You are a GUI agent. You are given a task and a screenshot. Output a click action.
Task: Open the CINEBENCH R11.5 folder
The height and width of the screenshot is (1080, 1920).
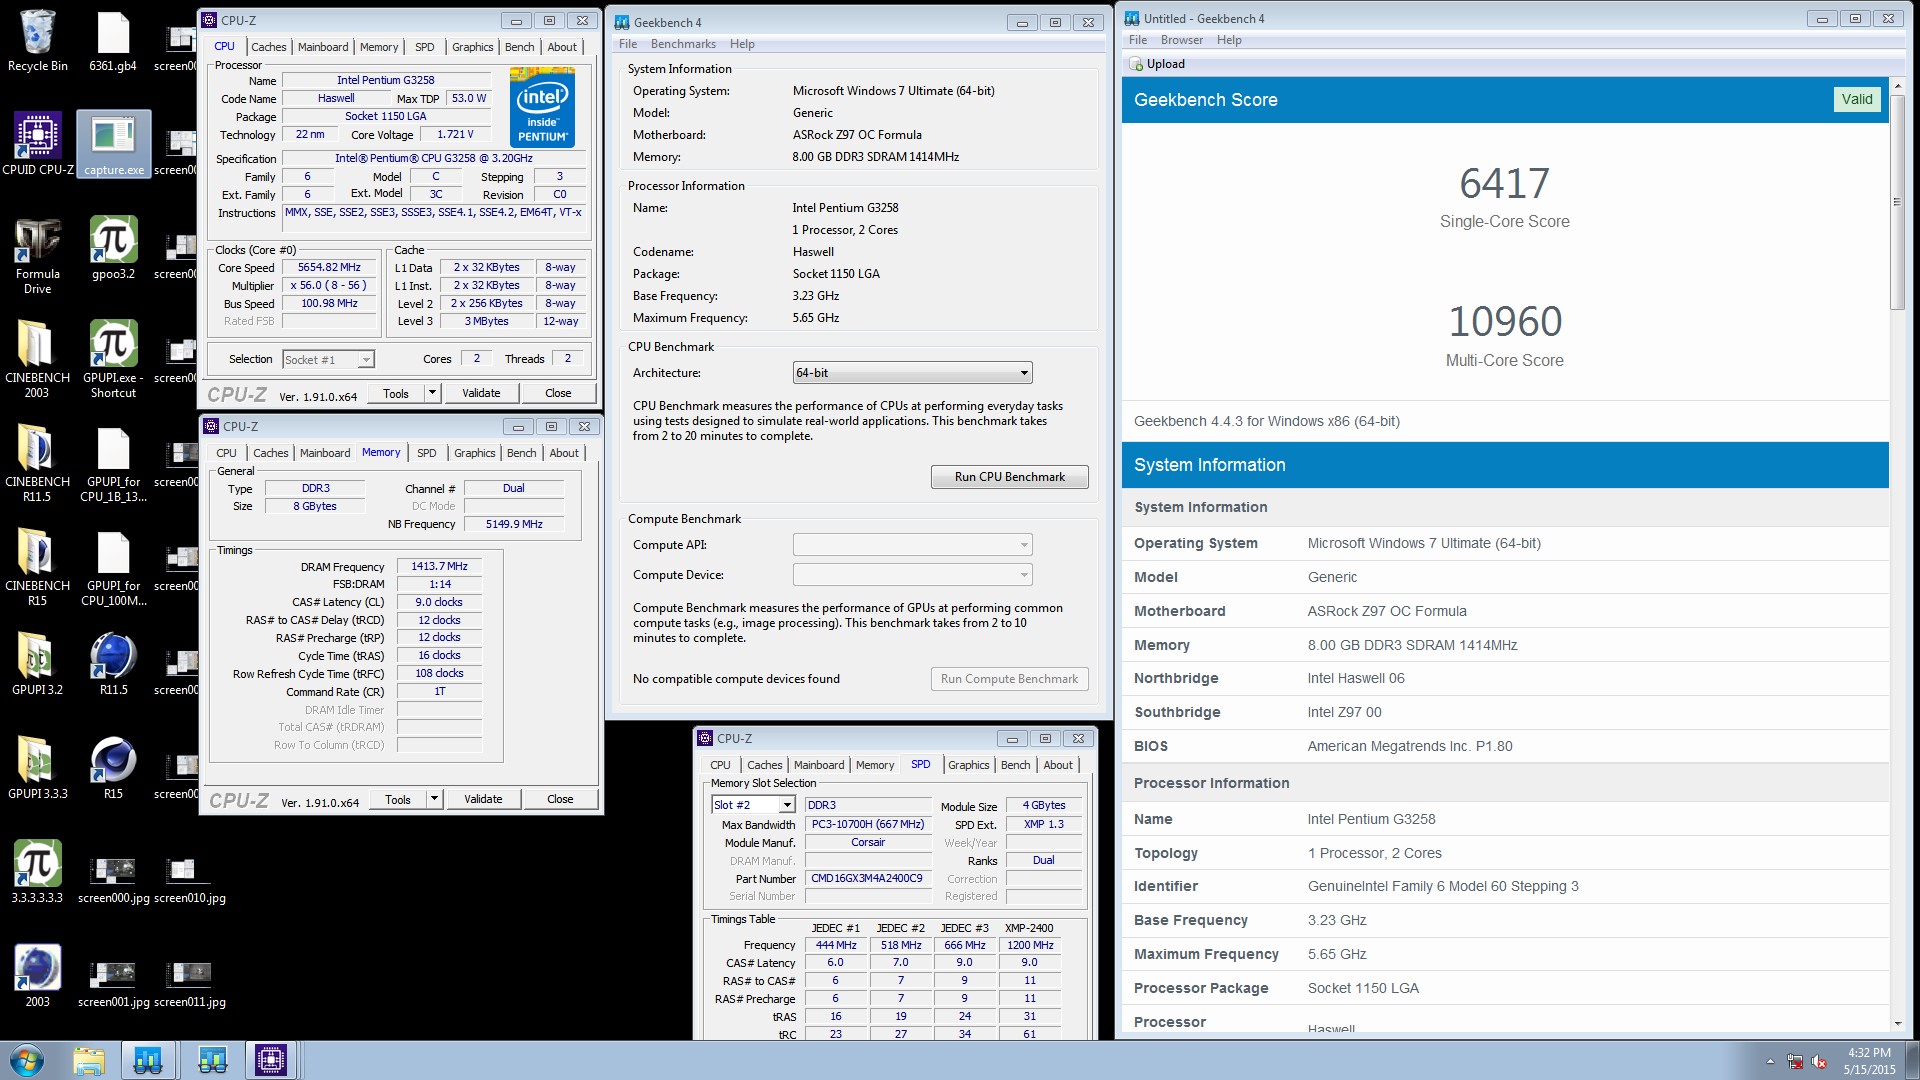(37, 464)
